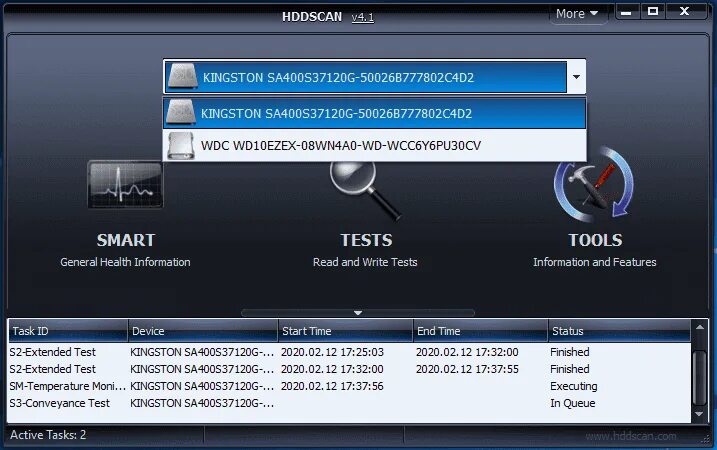717x450 pixels.
Task: Open the TOOLS hammer and screwdriver icon
Action: pos(594,183)
